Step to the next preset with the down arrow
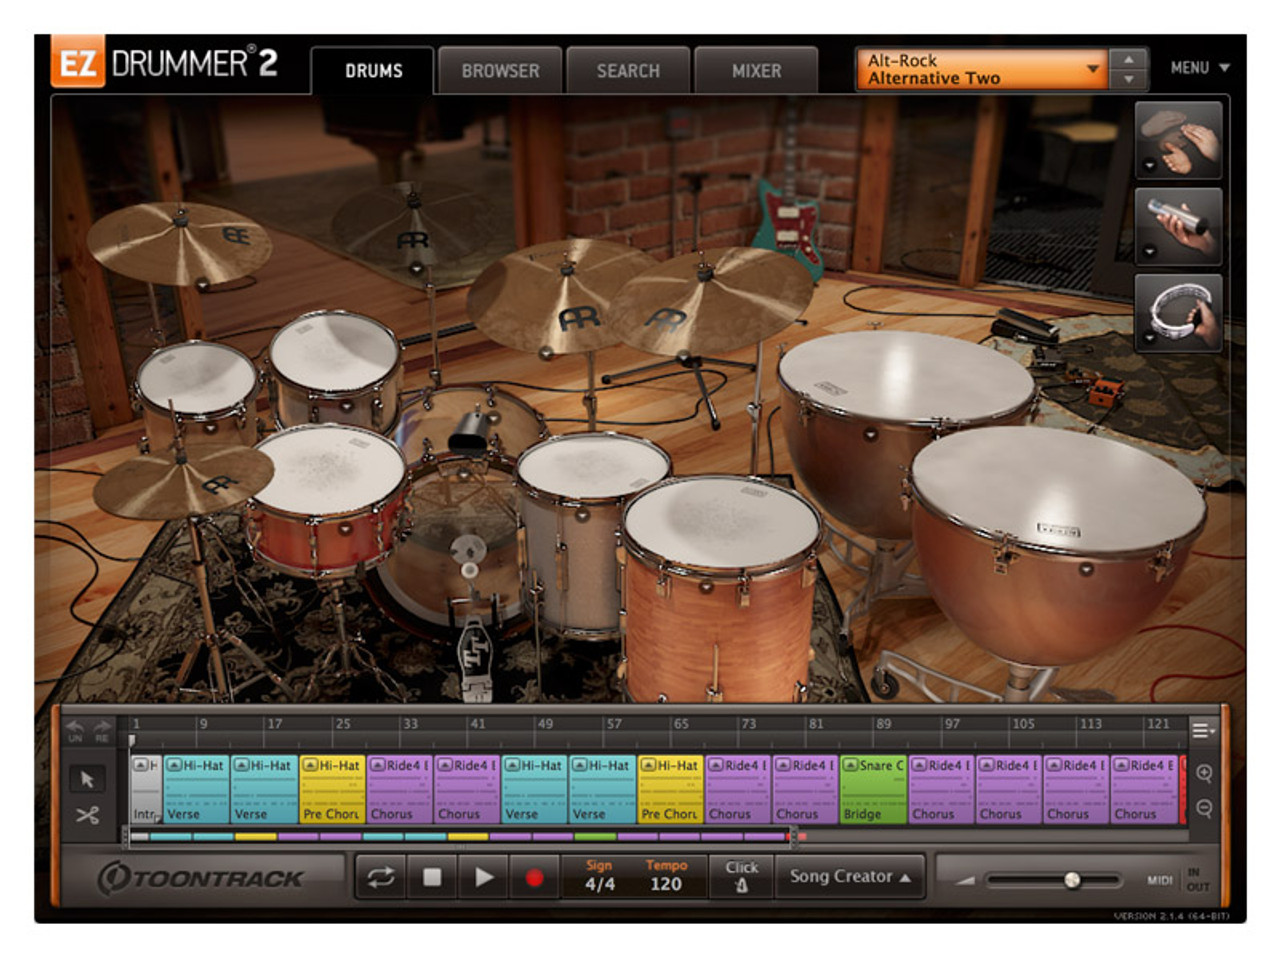1280x957 pixels. 1128,80
